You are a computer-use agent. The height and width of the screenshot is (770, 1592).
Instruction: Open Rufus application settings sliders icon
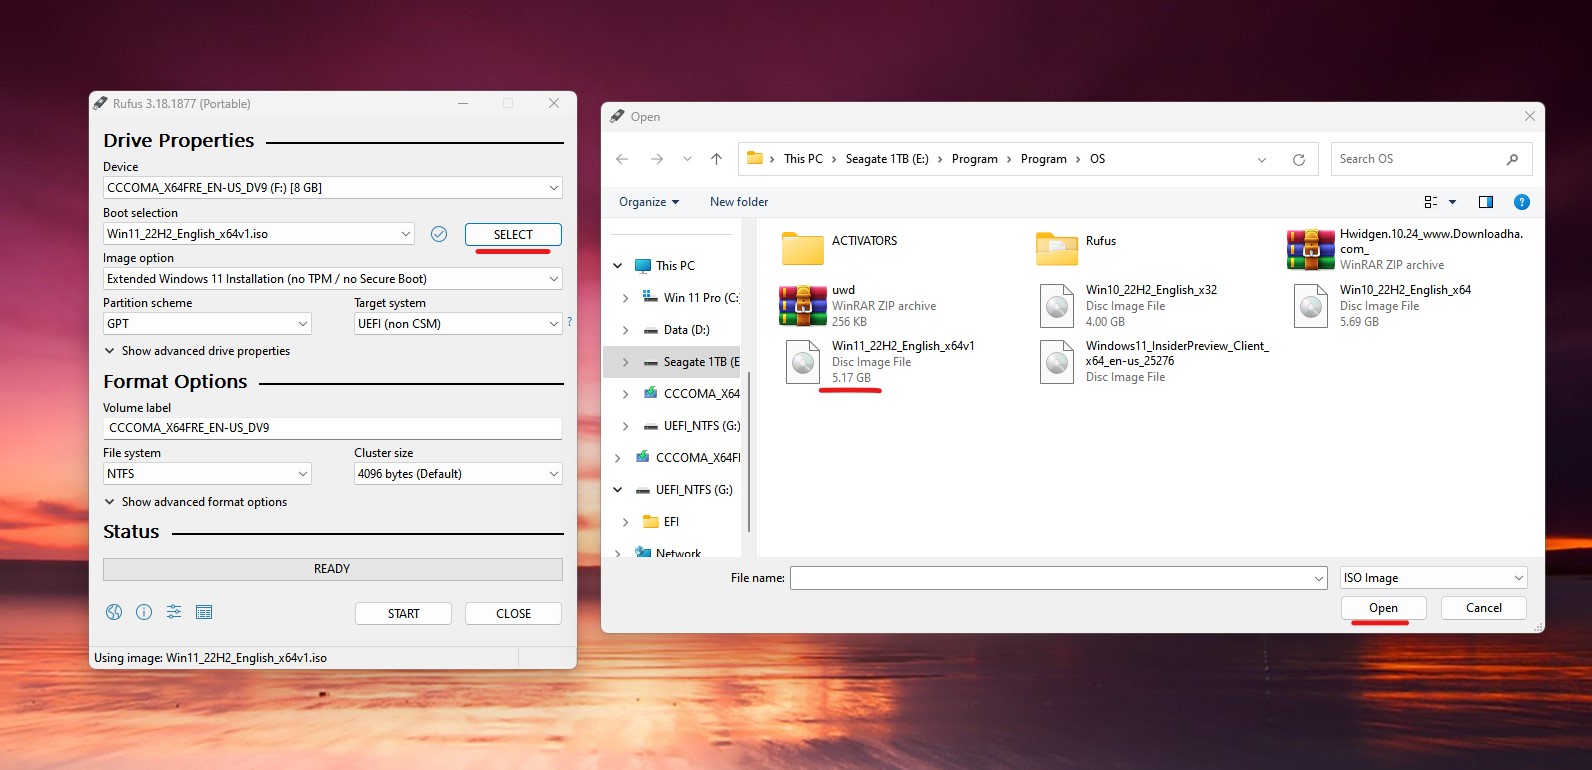tap(174, 612)
